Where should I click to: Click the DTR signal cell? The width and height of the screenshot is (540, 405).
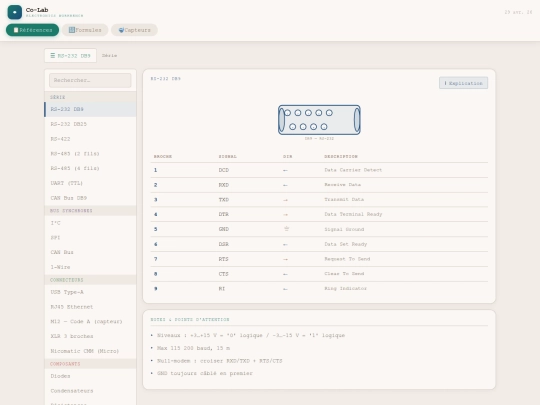(x=224, y=214)
